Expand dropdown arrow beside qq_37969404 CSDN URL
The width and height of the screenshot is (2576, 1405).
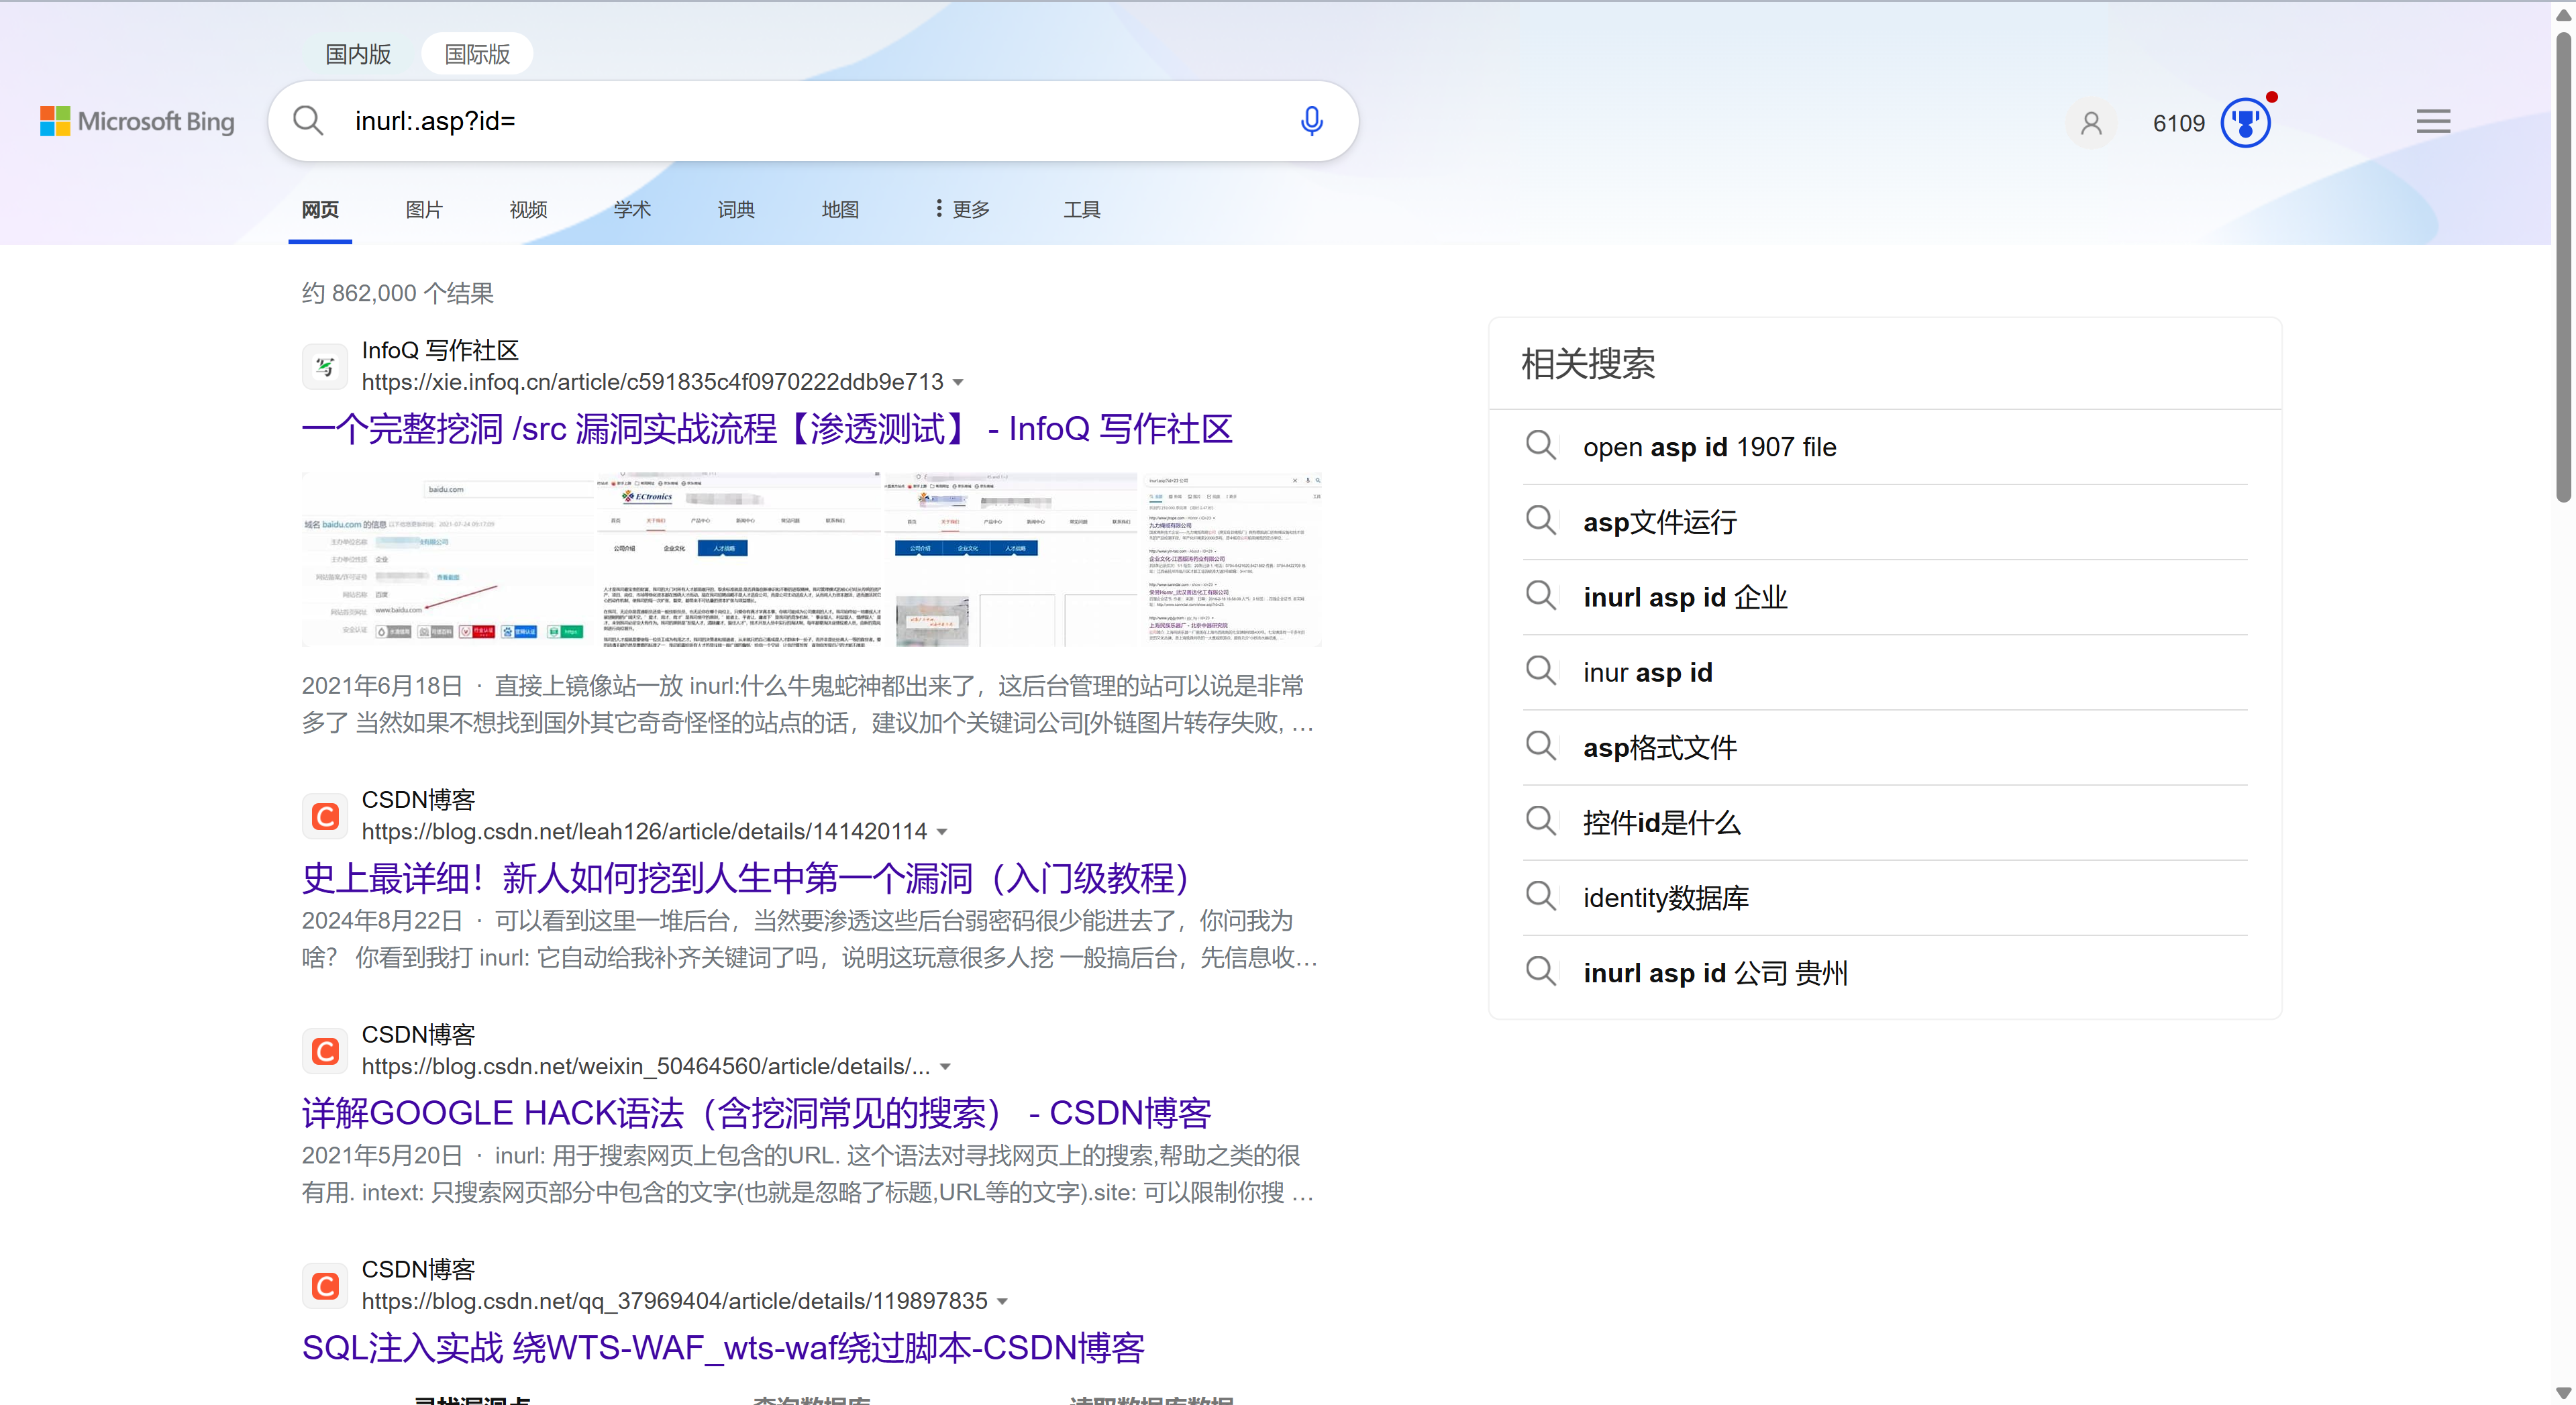point(1002,1302)
